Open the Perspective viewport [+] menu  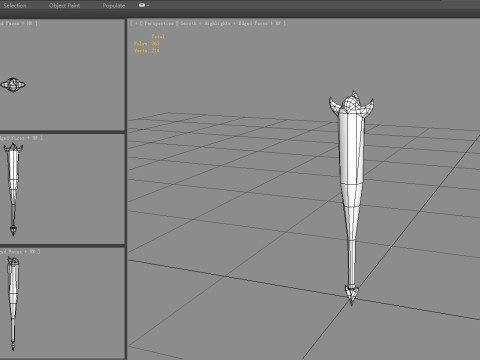(136, 23)
